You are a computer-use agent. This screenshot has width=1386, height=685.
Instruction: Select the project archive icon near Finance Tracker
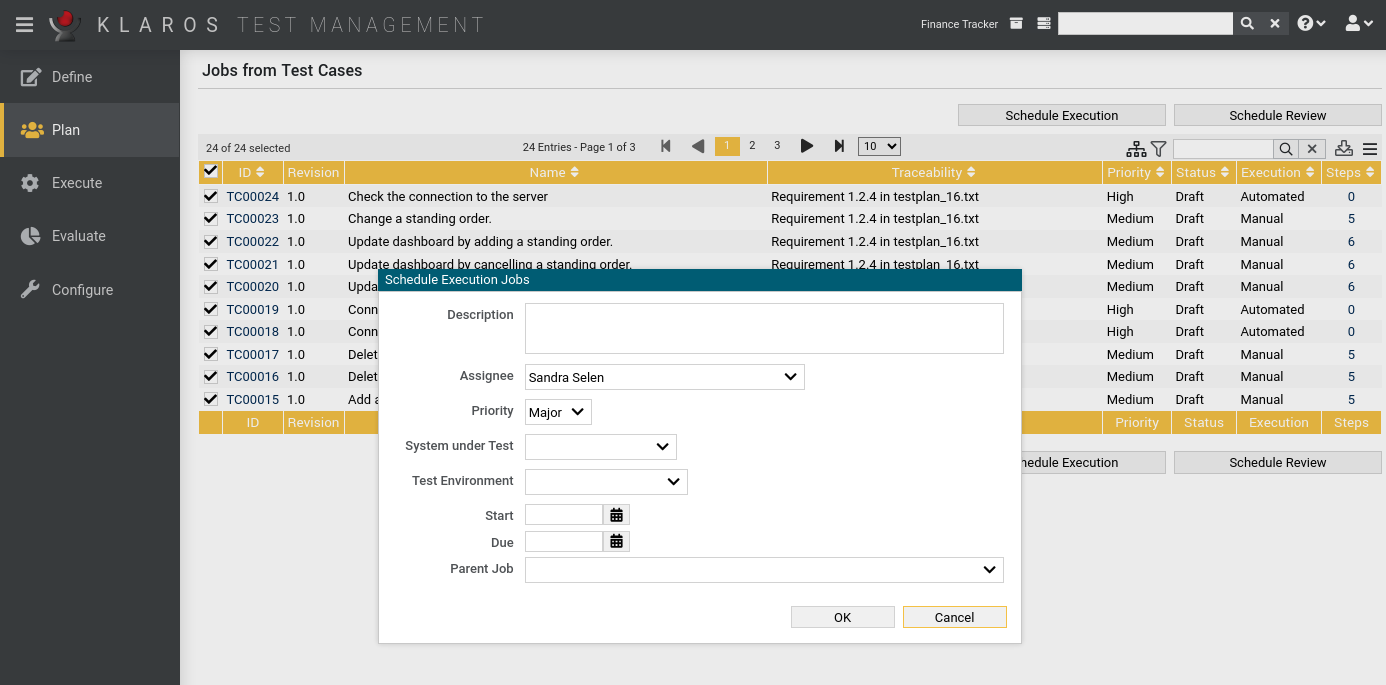[x=1016, y=22]
